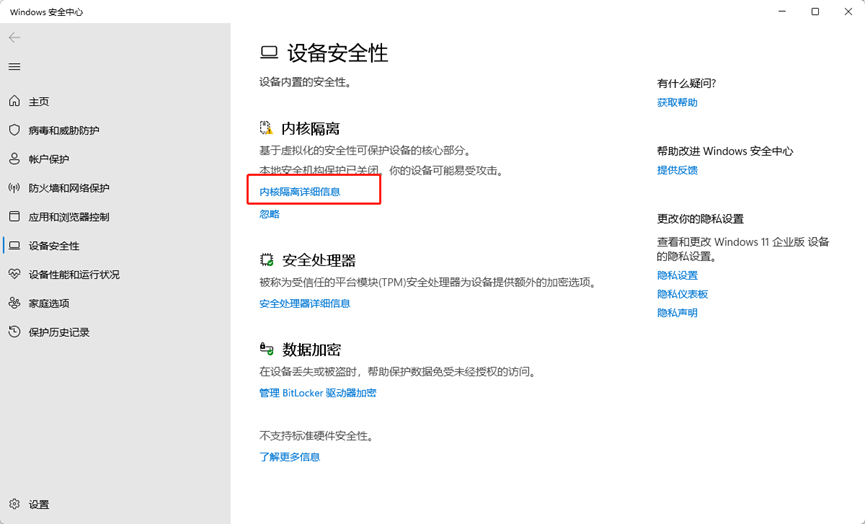Image resolution: width=865 pixels, height=524 pixels.
Task: Maximize the Windows 安全中心 window
Action: click(815, 12)
